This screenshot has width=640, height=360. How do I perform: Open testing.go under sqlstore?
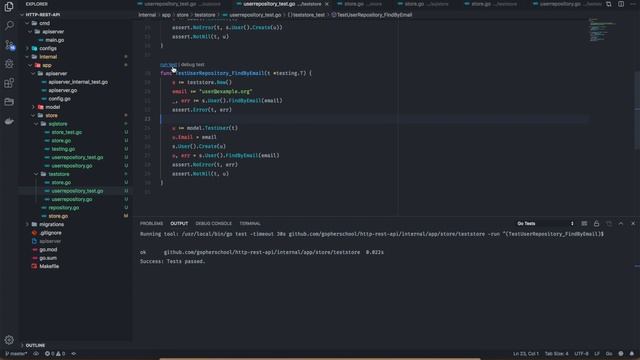tap(63, 149)
